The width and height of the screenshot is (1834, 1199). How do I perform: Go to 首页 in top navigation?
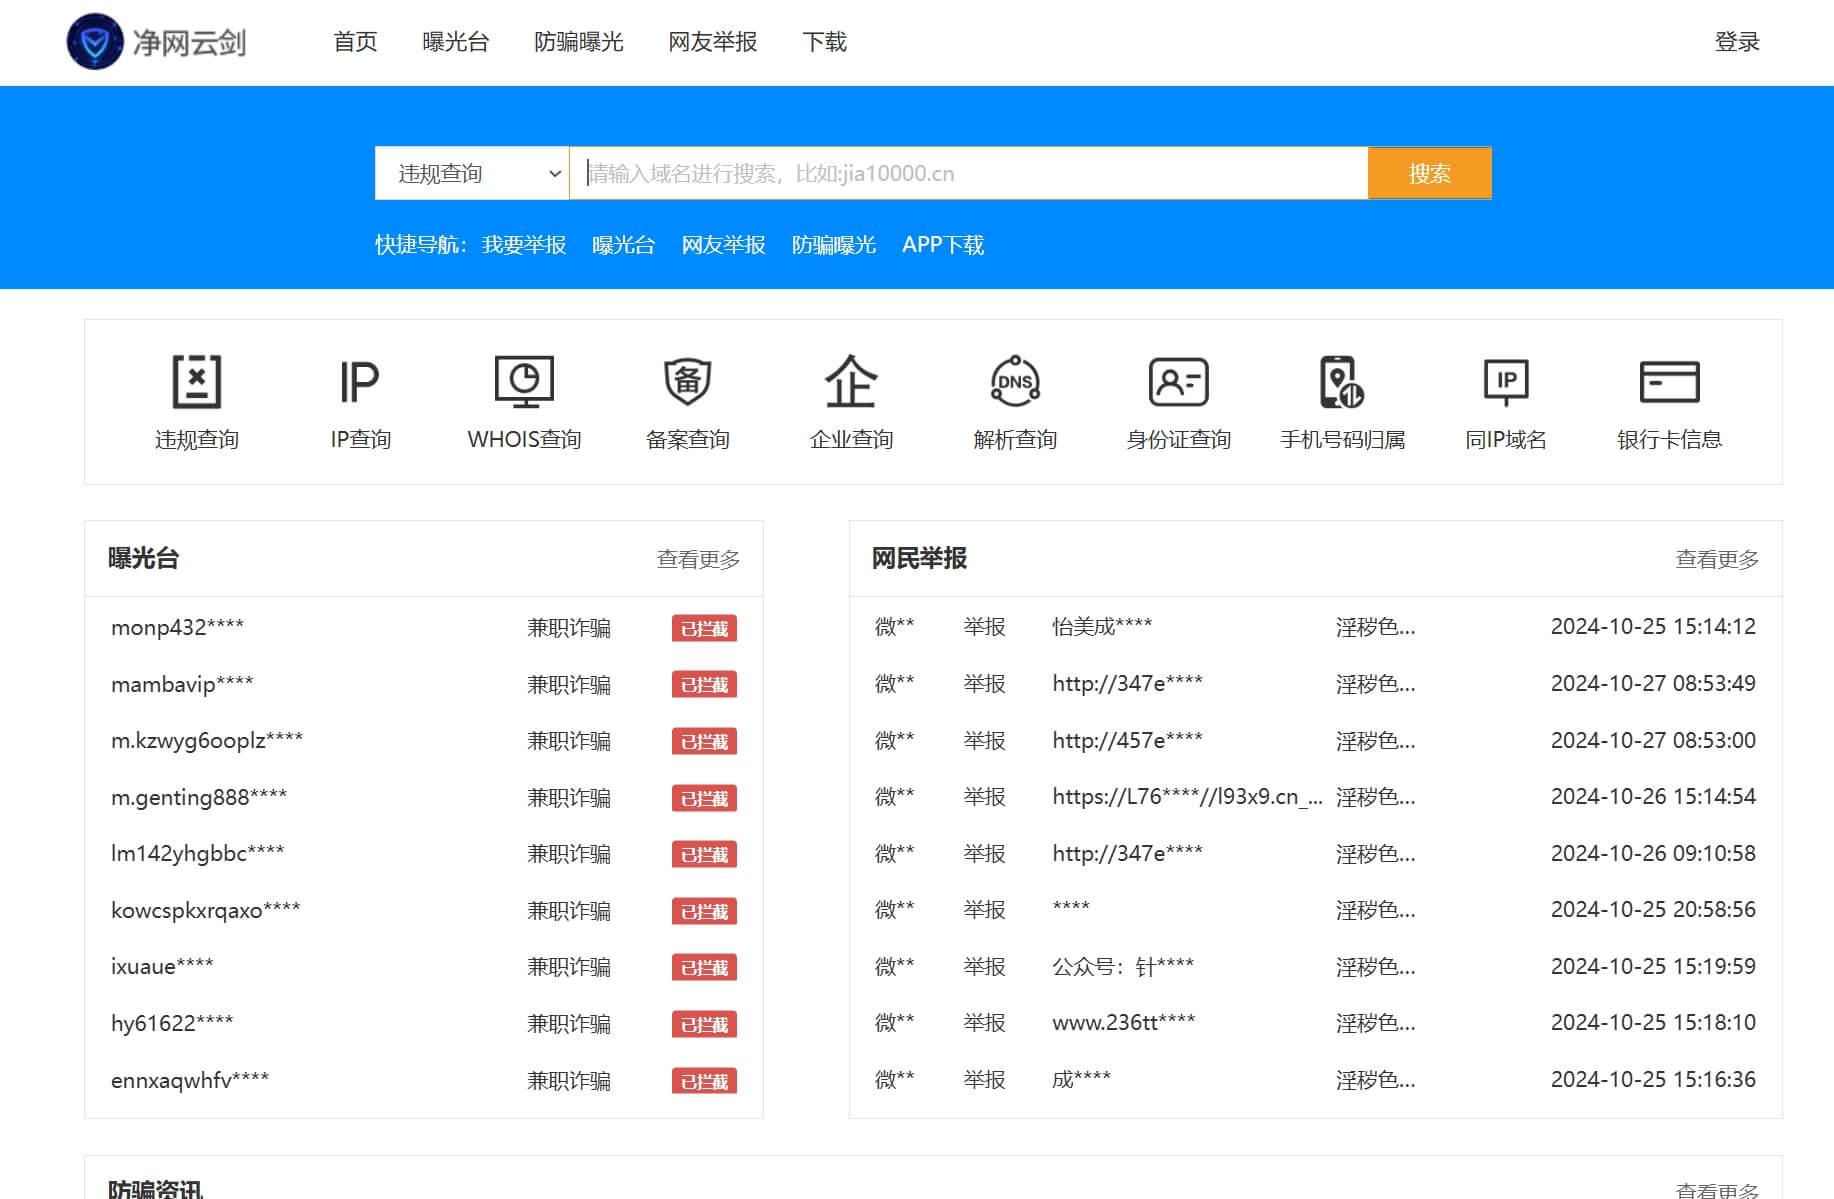[x=355, y=42]
